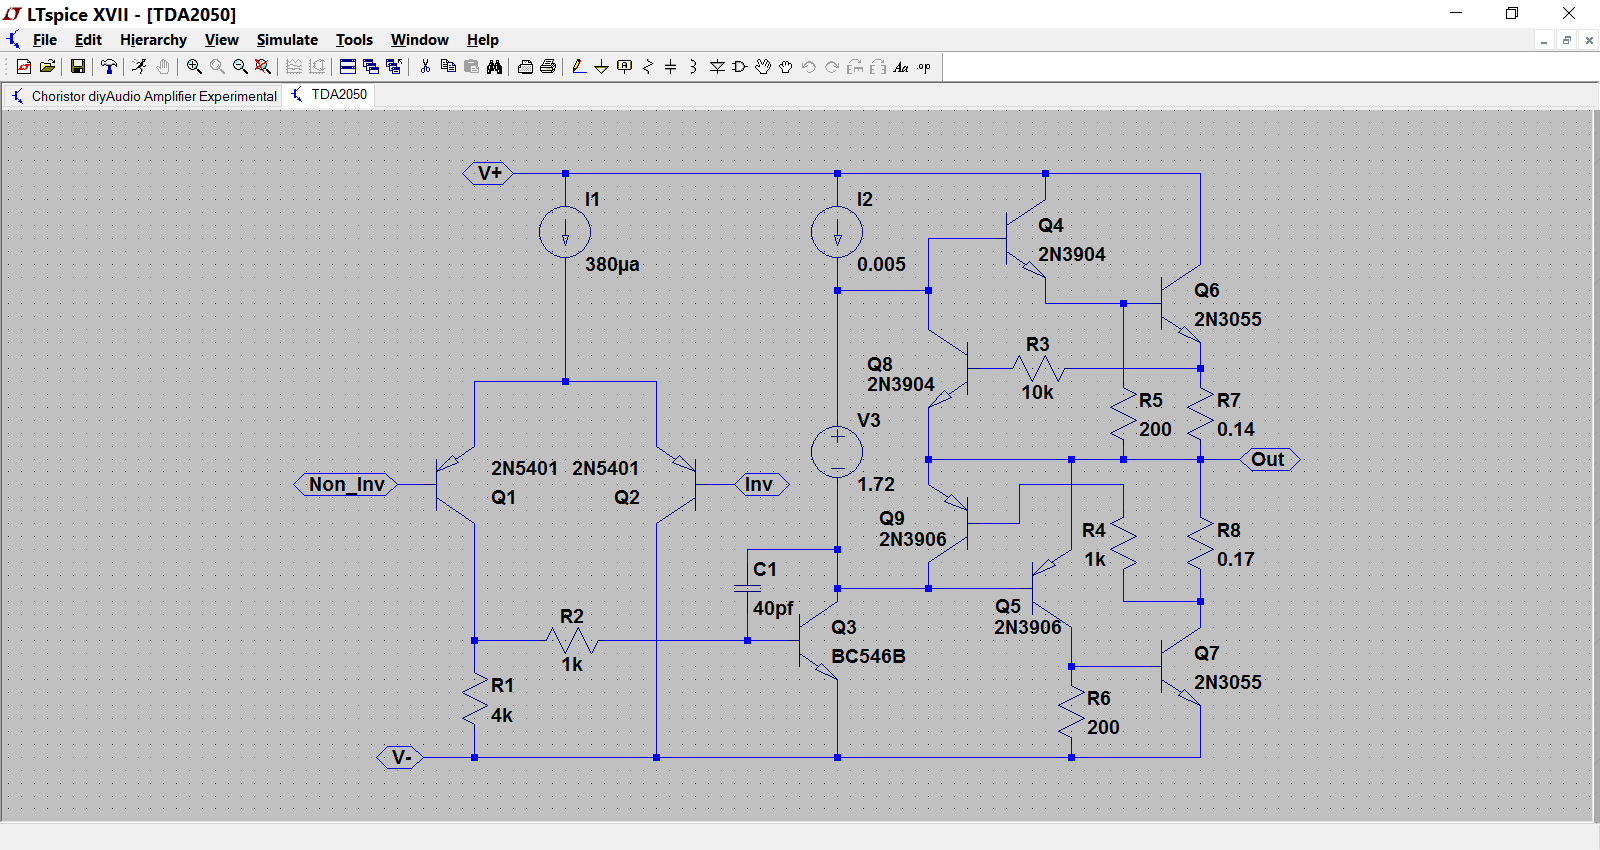Place Resistor component tool
Viewport: 1600px width, 850px height.
tap(648, 67)
